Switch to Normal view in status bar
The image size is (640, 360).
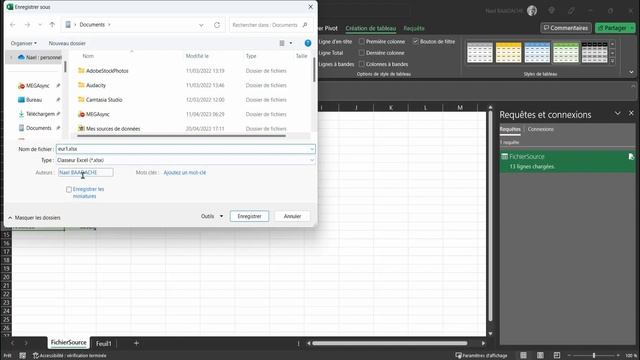point(523,356)
